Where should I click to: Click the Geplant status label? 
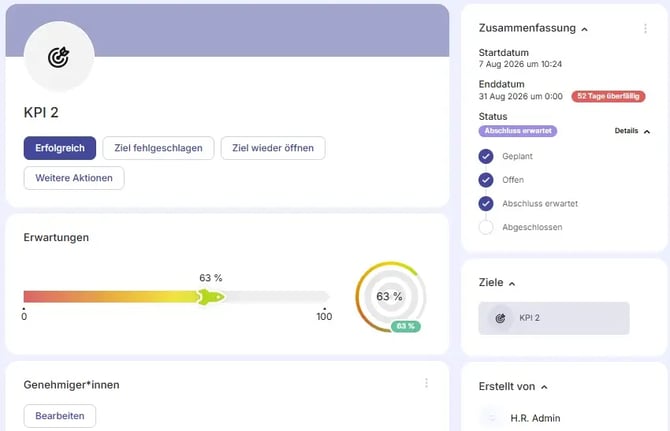coord(517,156)
